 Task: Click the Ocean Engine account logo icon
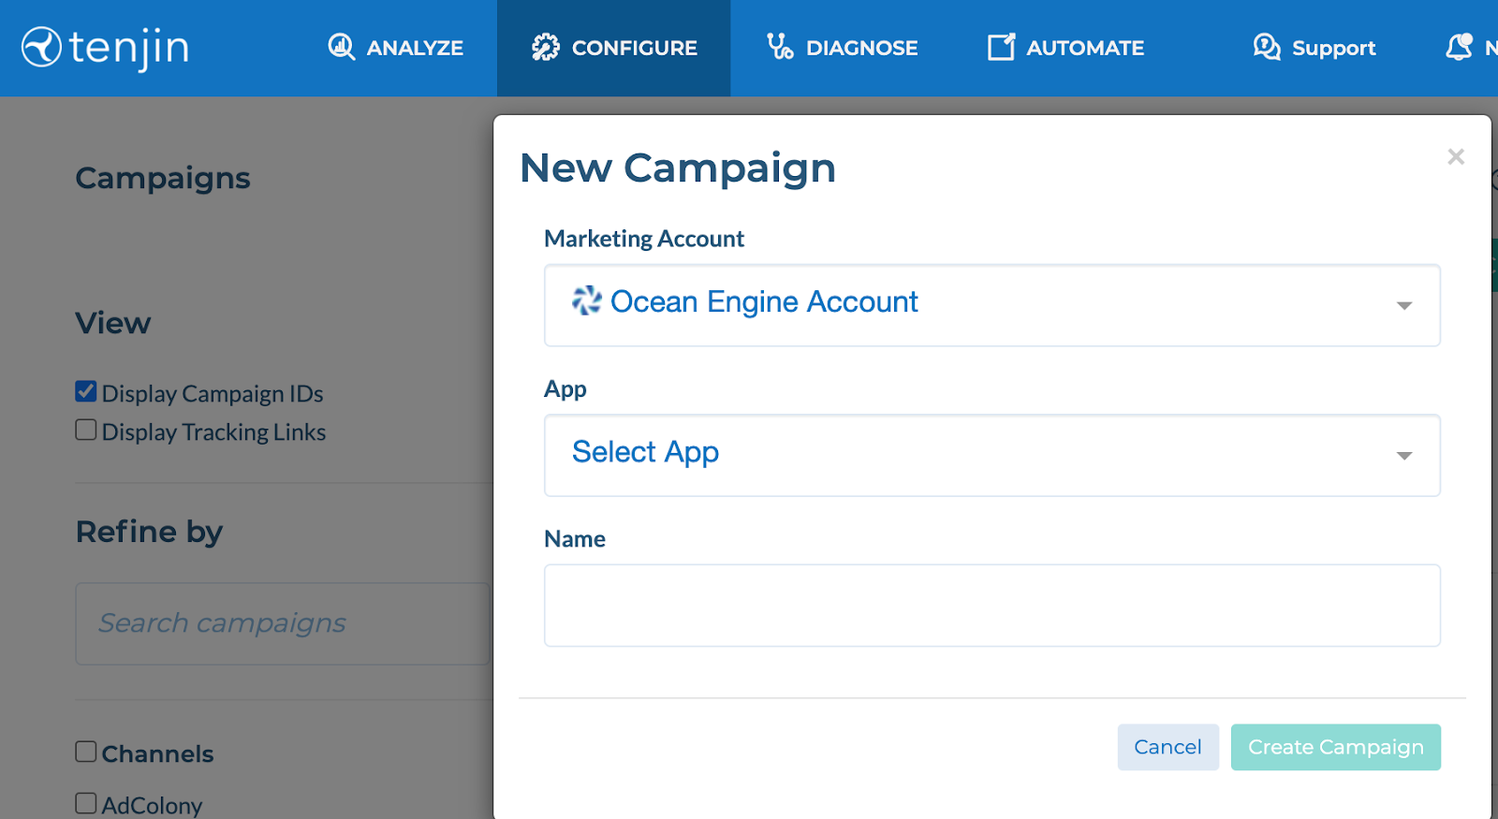[x=586, y=300]
